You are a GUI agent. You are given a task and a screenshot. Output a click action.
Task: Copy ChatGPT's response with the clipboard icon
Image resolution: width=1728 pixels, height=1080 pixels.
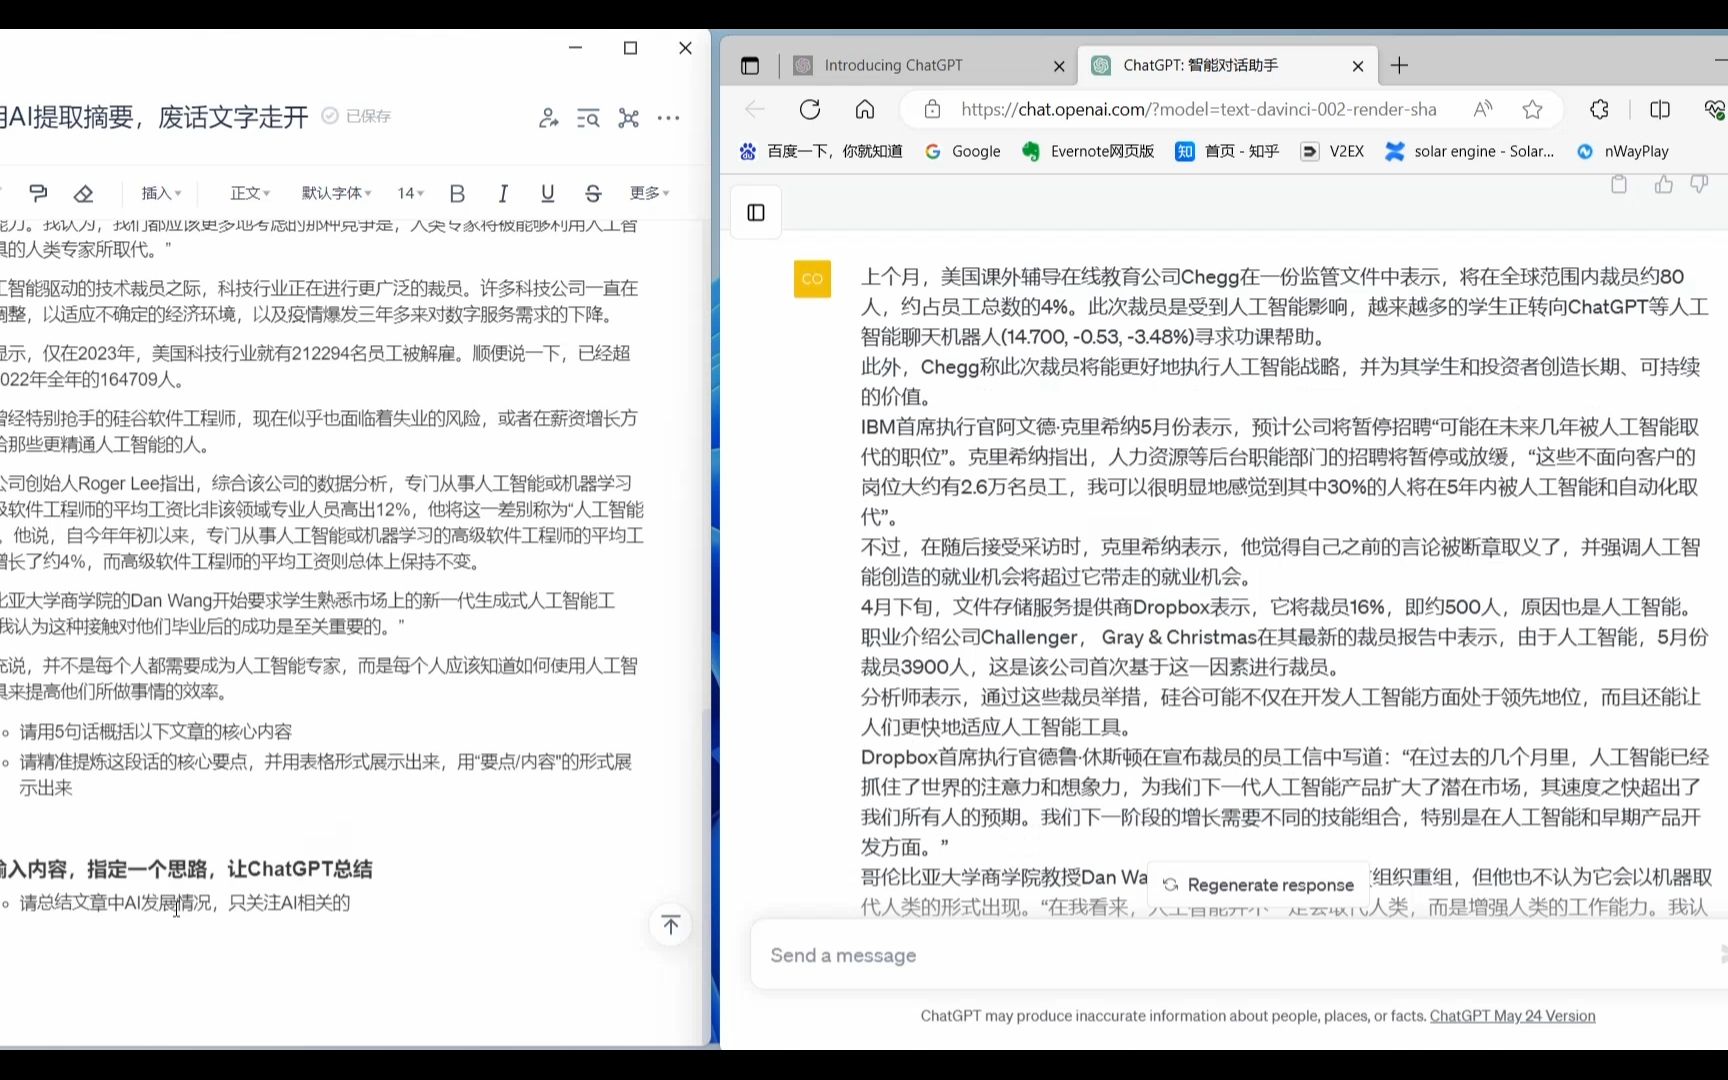click(1619, 184)
